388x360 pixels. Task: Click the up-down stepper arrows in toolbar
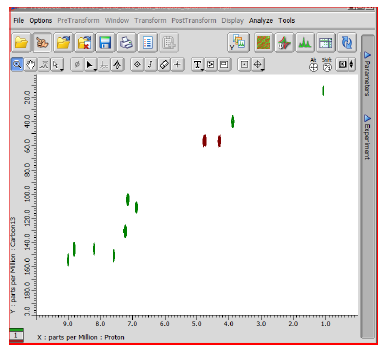click(351, 64)
